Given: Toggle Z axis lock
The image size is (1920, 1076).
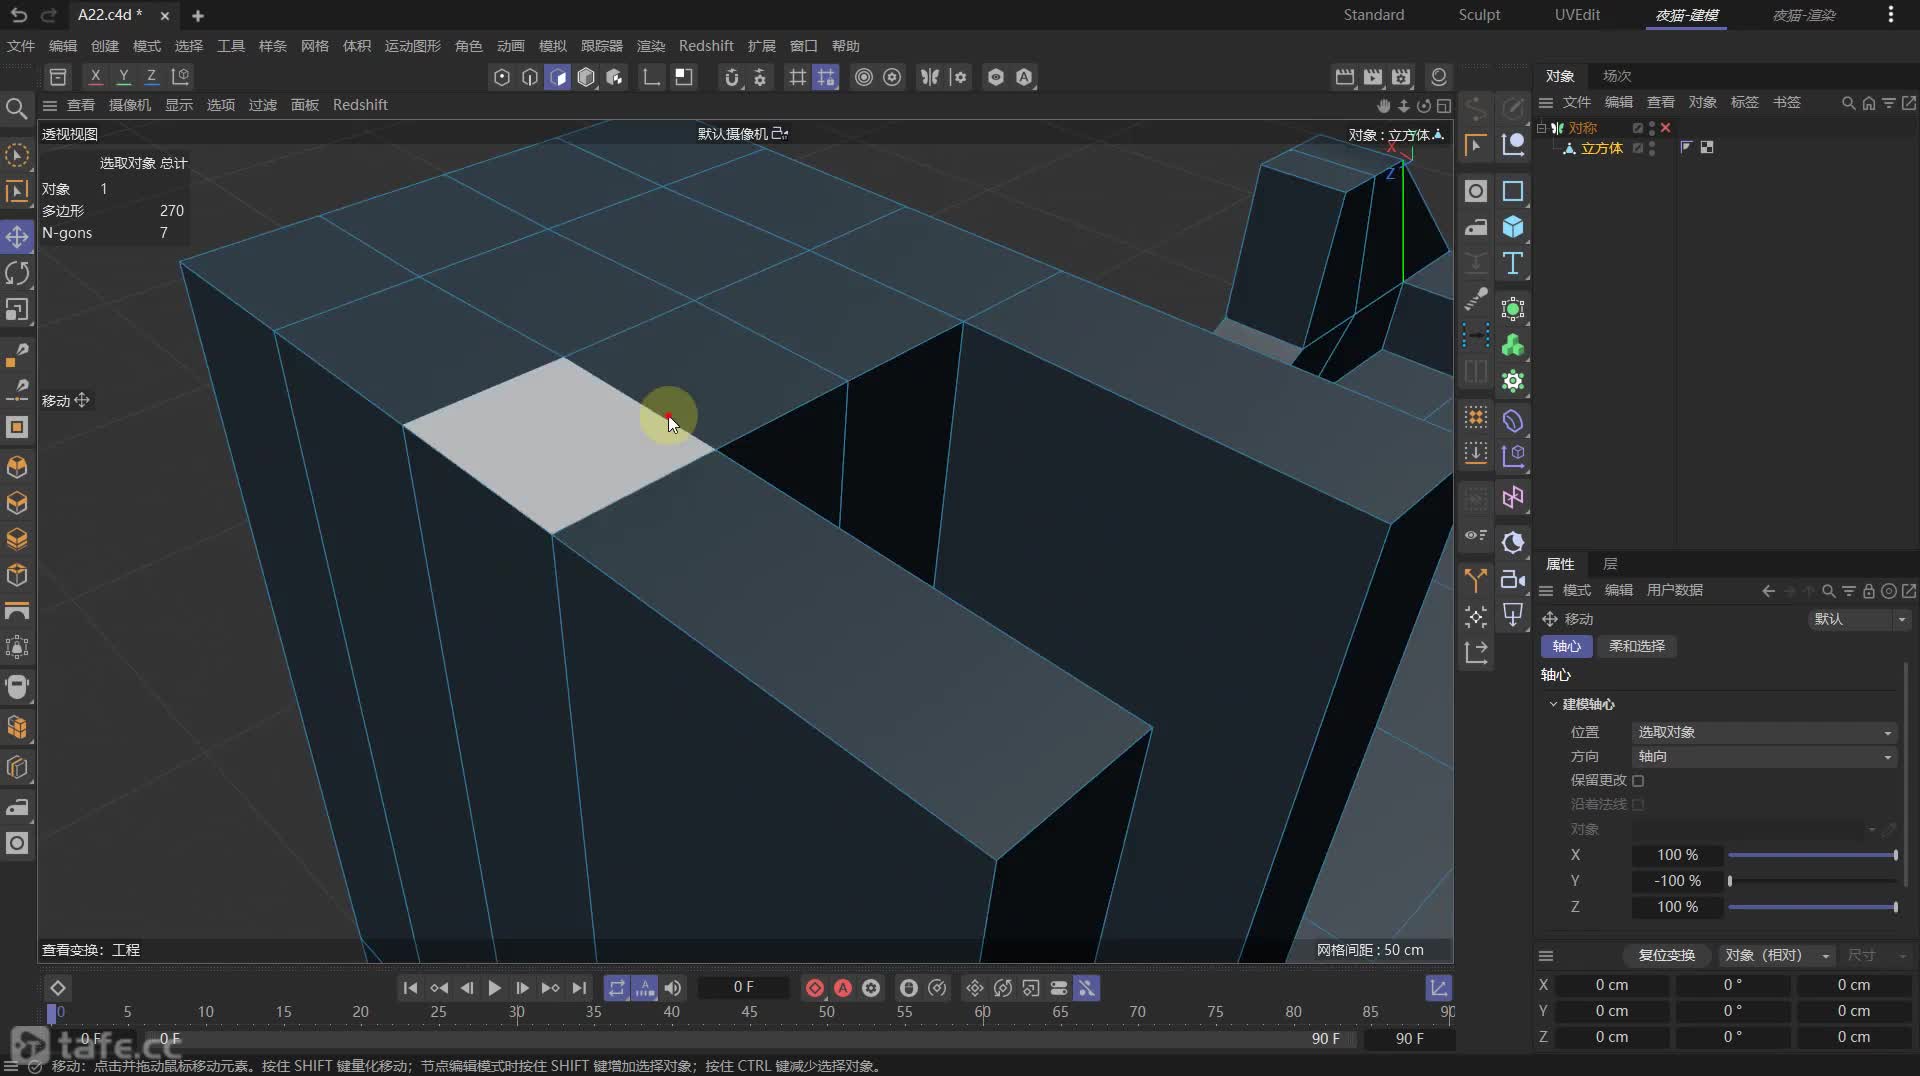Looking at the screenshot, I should click(x=151, y=76).
